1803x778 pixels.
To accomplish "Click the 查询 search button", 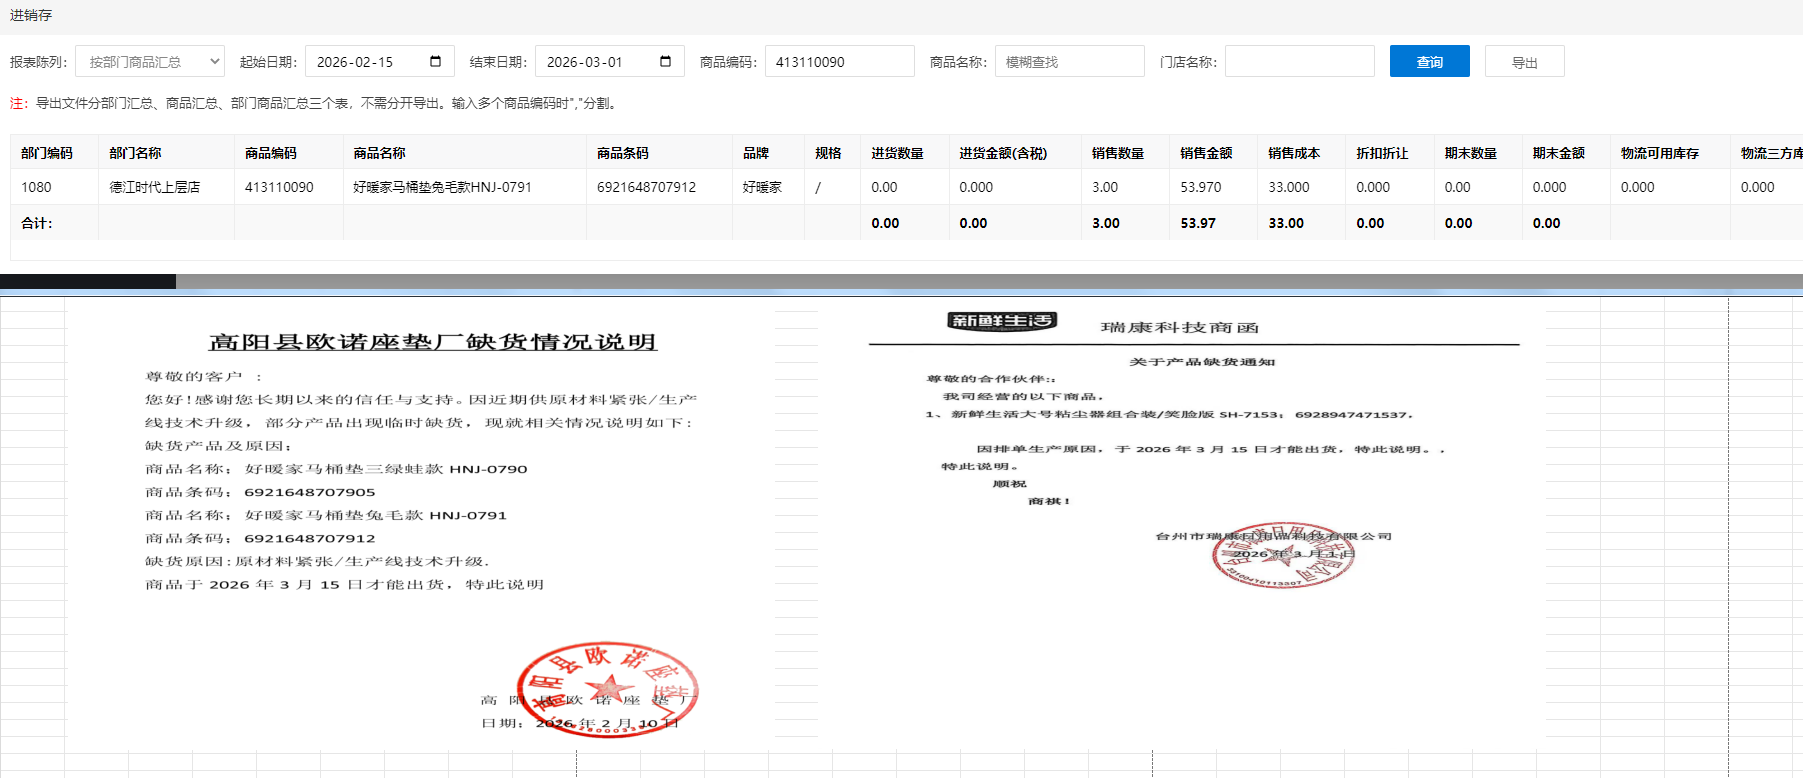I will (x=1429, y=62).
